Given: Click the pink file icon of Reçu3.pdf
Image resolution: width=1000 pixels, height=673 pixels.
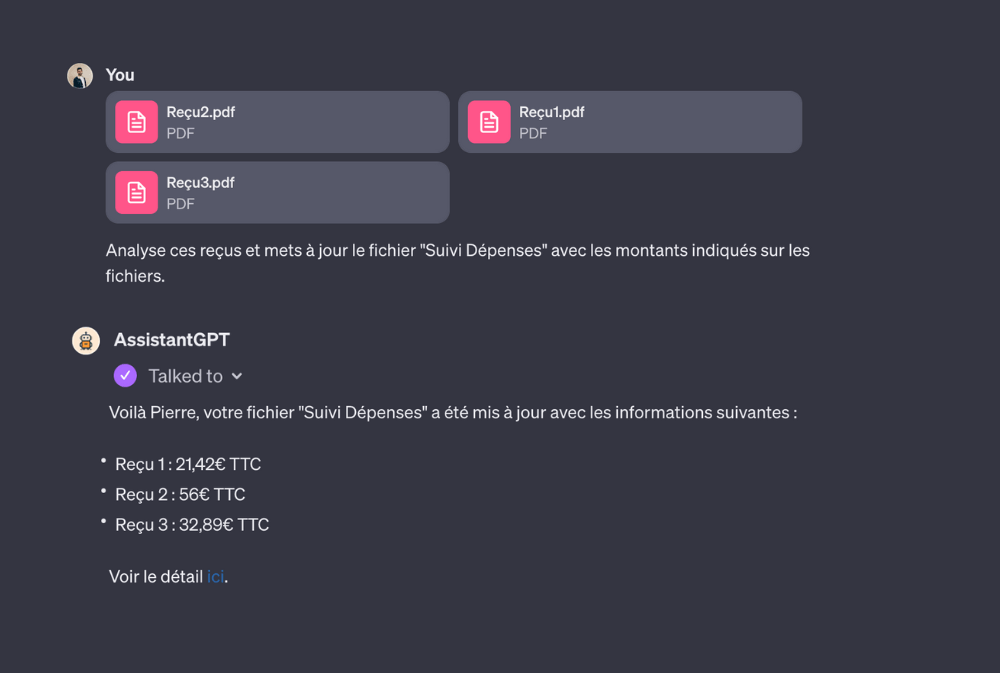Looking at the screenshot, I should click(136, 192).
